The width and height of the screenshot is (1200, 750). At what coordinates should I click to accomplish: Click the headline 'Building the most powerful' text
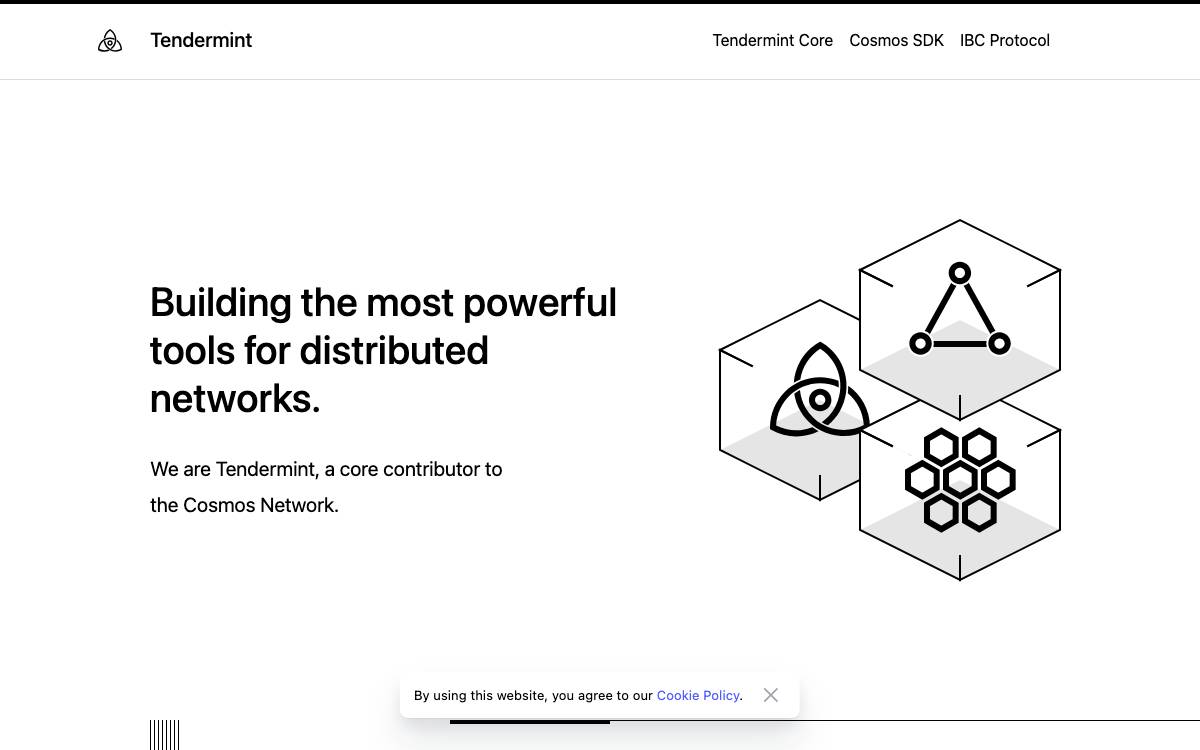tap(383, 302)
